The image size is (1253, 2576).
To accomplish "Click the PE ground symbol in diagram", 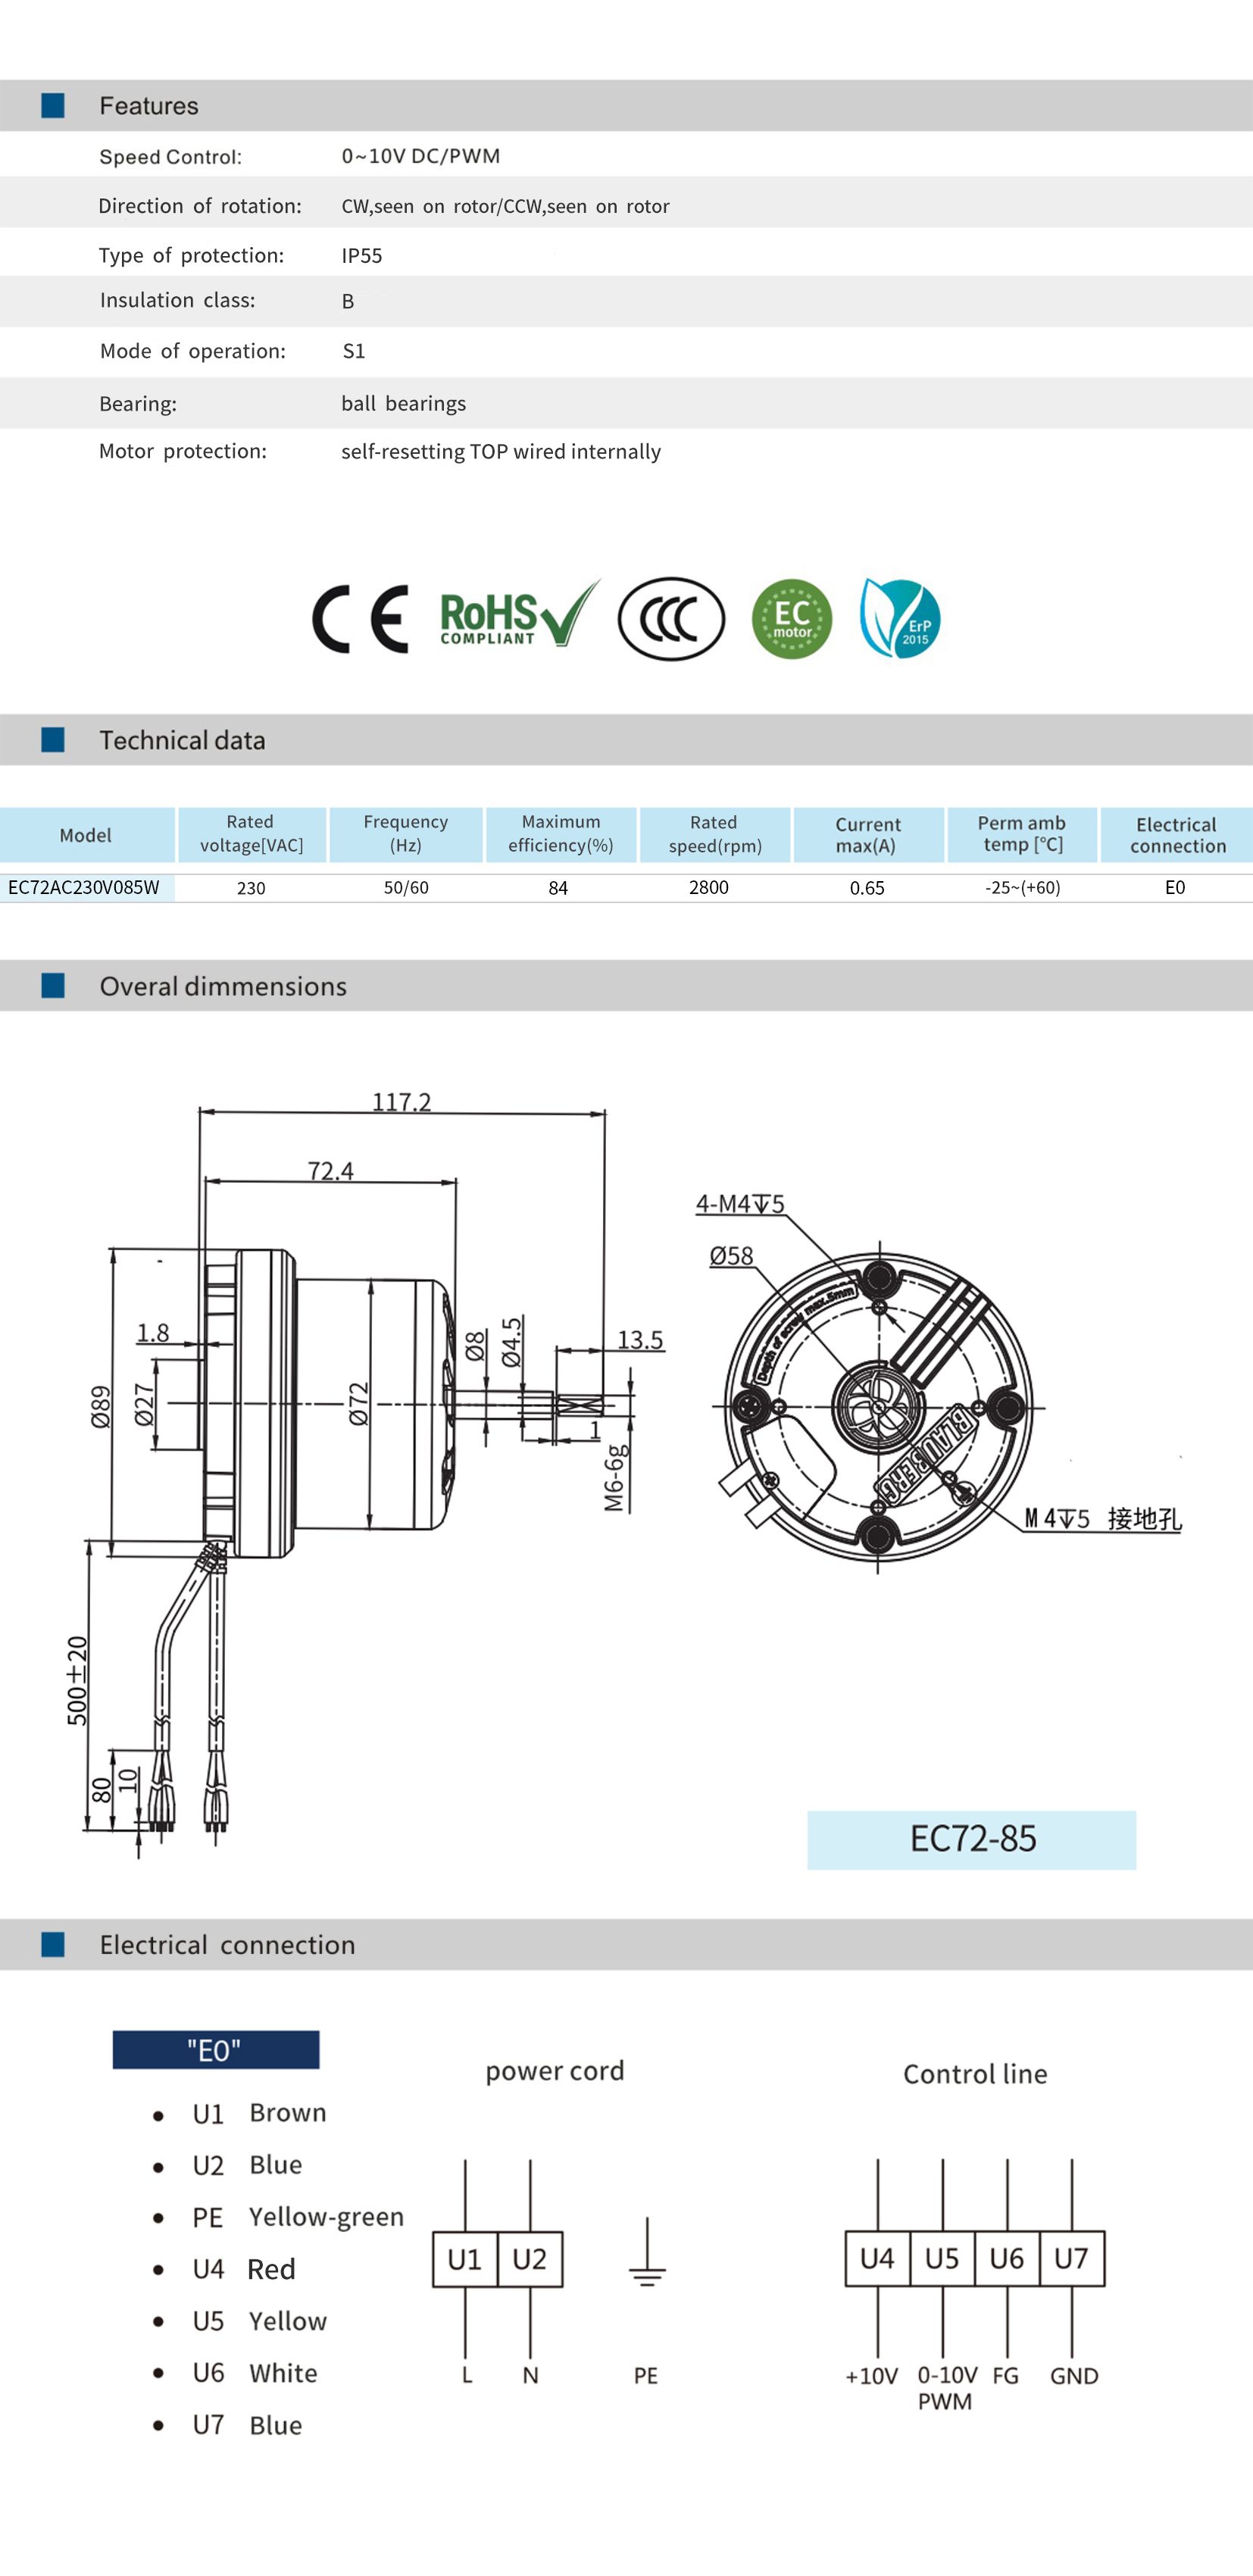I will pos(647,2252).
